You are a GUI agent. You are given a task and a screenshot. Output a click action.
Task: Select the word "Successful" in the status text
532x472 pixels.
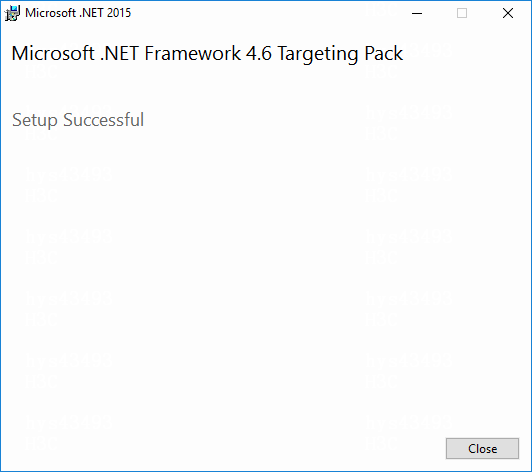(103, 119)
